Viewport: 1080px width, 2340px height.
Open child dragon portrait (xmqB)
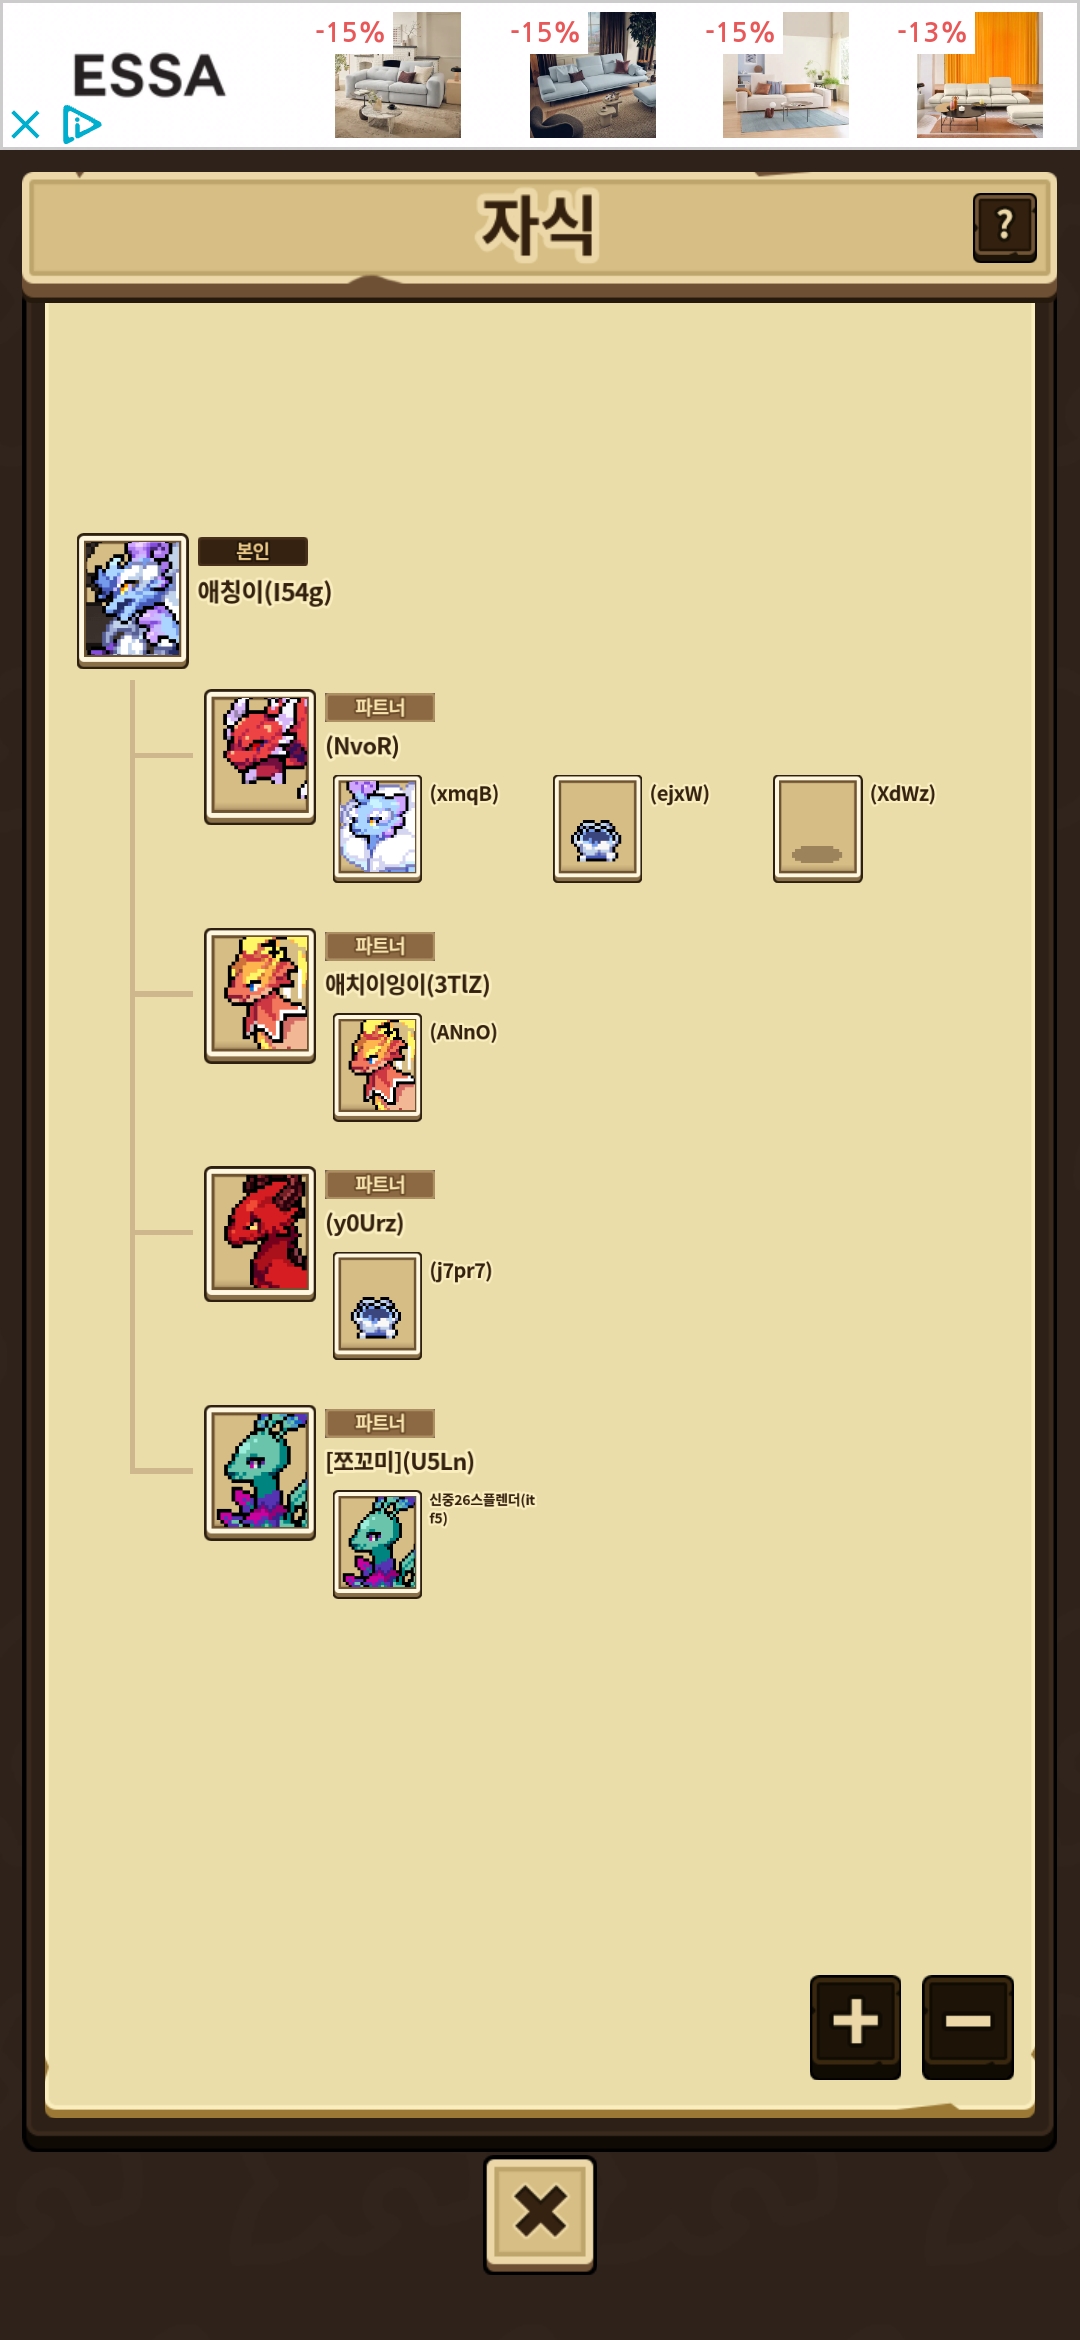[377, 828]
